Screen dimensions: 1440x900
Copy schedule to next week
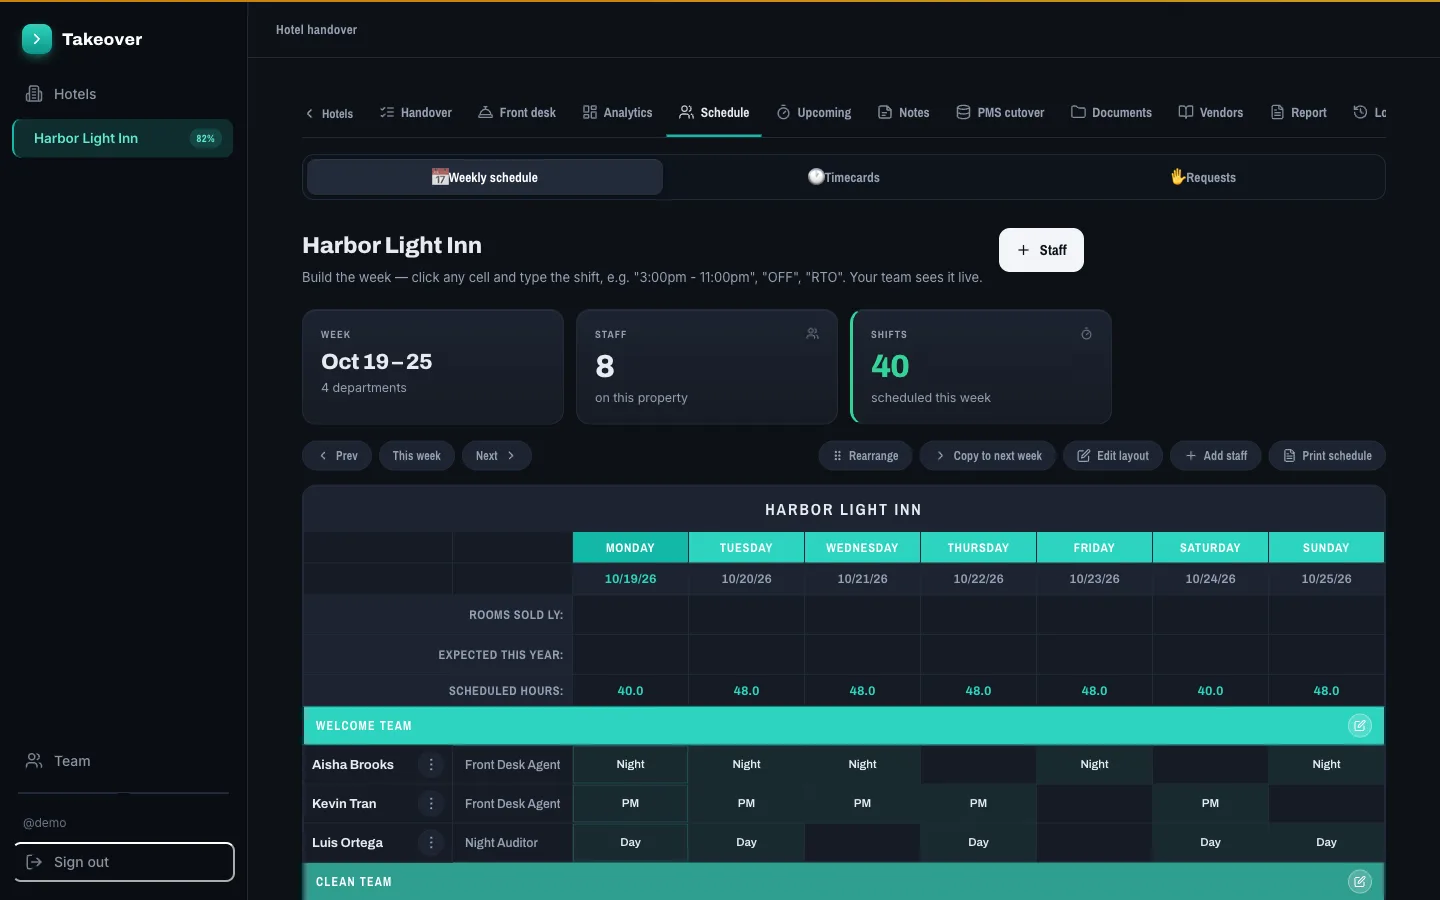pyautogui.click(x=988, y=456)
